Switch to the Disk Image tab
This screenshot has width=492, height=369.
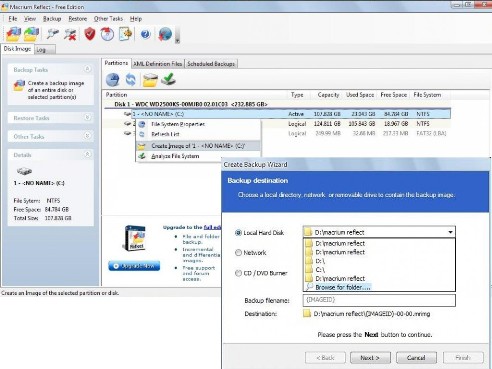[x=17, y=49]
